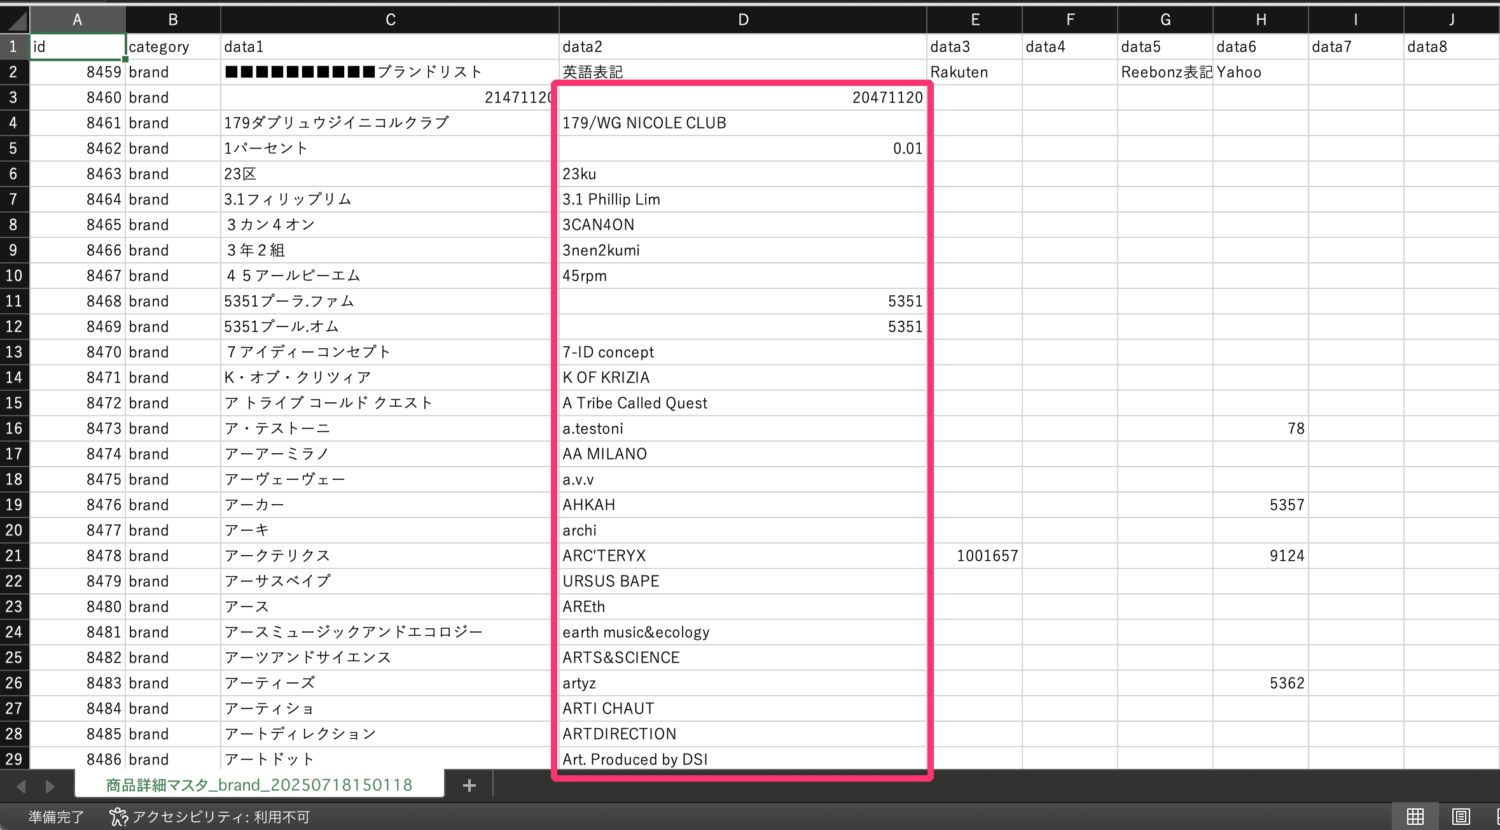Select row 21 header
Viewport: 1500px width, 830px height.
pyautogui.click(x=14, y=555)
